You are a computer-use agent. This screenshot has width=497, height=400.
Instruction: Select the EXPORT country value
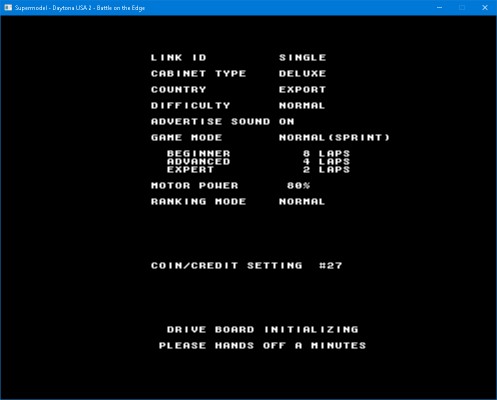[302, 90]
